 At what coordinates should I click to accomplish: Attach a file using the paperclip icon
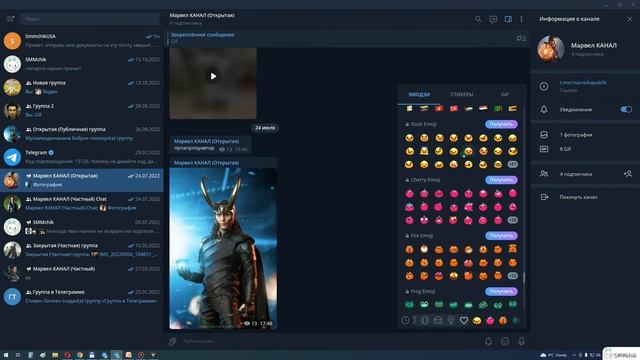(173, 341)
